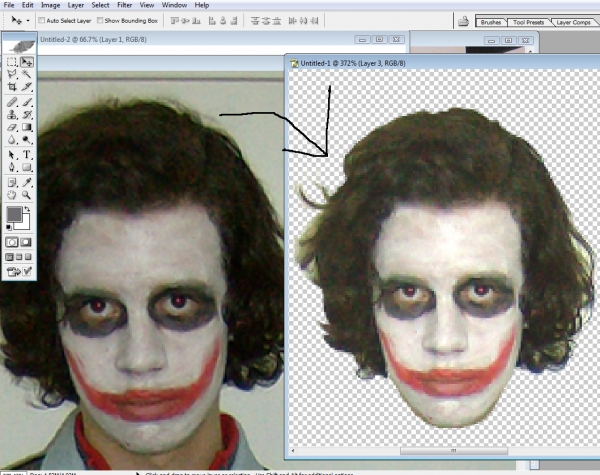Select the Magic Wand tool
600x475 pixels.
point(26,74)
